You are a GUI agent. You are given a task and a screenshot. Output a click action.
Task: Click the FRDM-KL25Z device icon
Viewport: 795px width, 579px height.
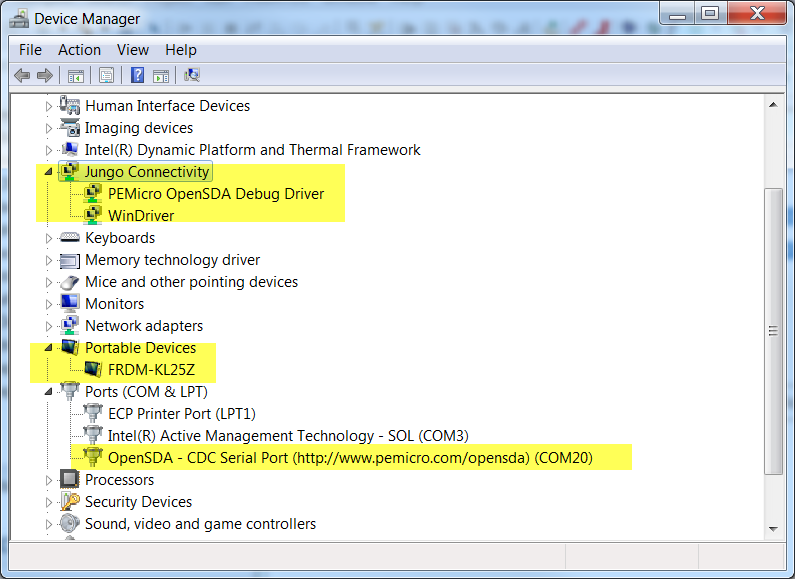coord(92,369)
